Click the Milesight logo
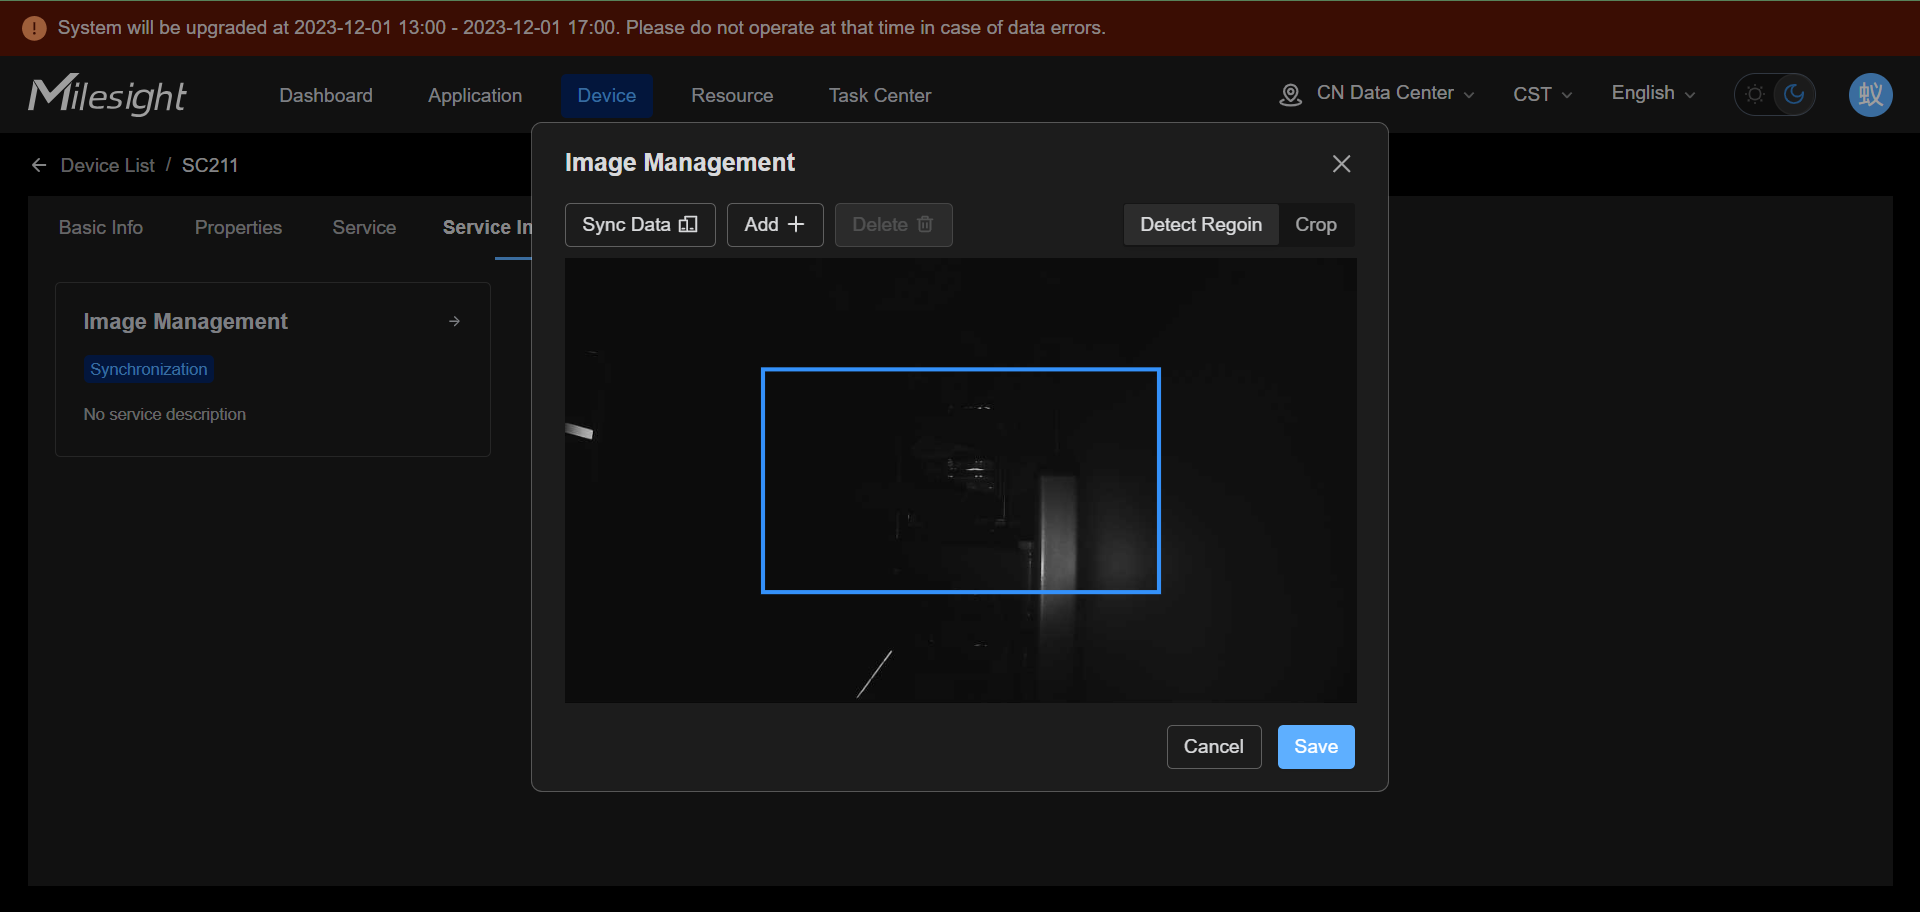The image size is (1920, 912). [x=107, y=95]
